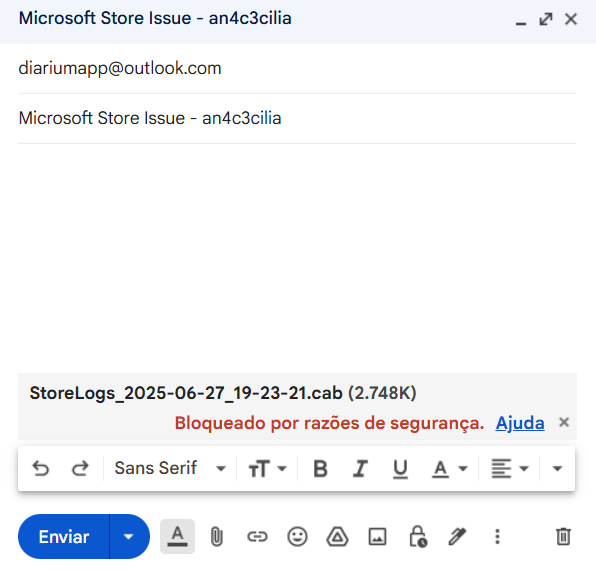The width and height of the screenshot is (596, 573).
Task: Insert a link using the chain icon
Action: [x=257, y=536]
